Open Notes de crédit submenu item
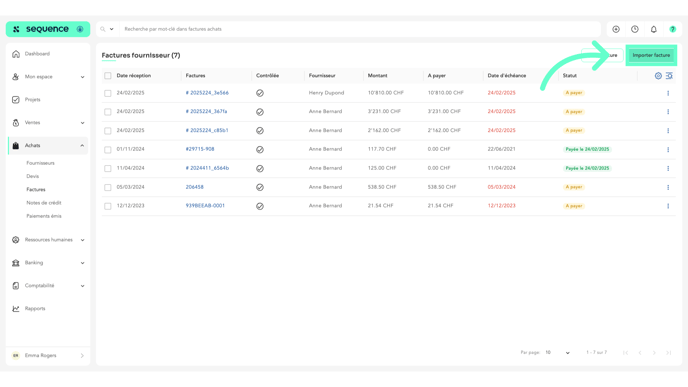Viewport: 688px width, 387px height. click(x=44, y=203)
